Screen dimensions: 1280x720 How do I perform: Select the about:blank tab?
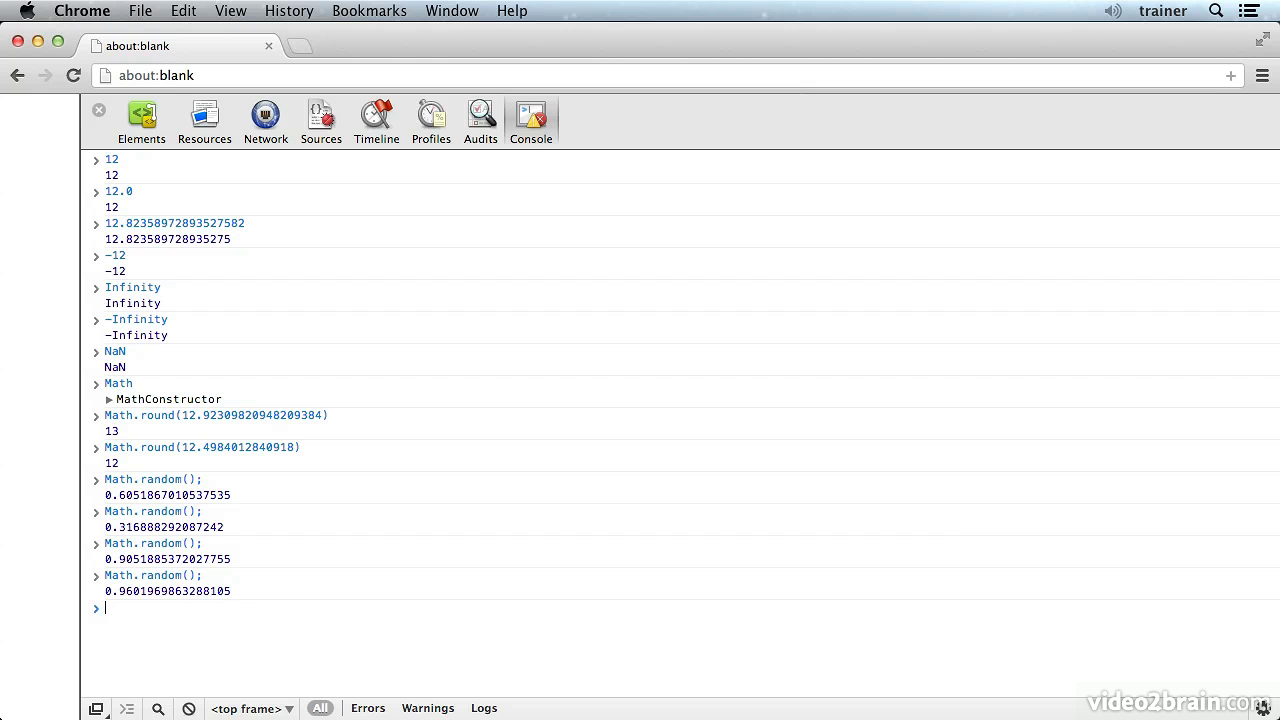click(180, 46)
